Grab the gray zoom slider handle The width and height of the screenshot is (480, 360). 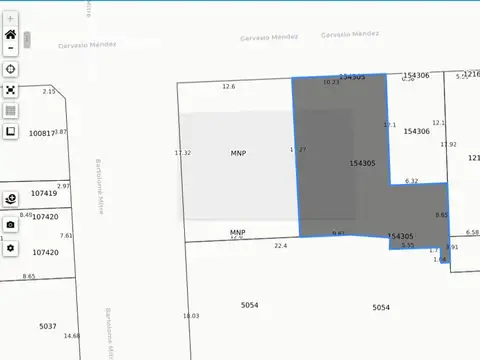tap(27, 40)
